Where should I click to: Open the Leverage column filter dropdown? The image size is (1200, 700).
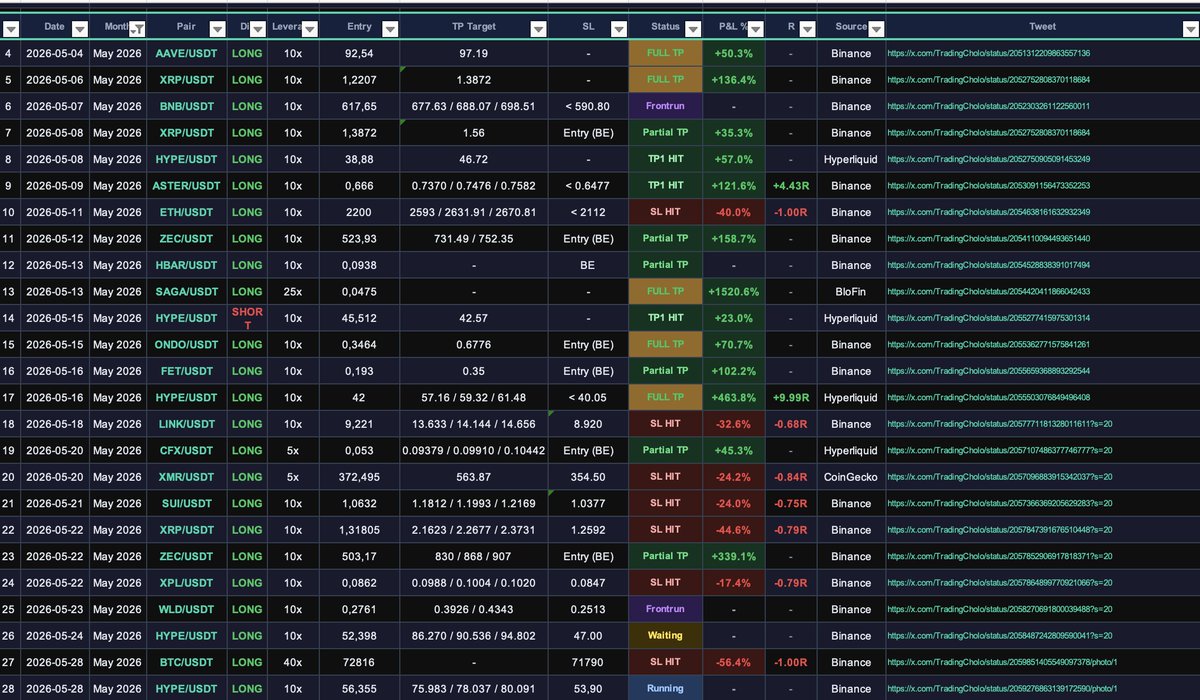[311, 28]
